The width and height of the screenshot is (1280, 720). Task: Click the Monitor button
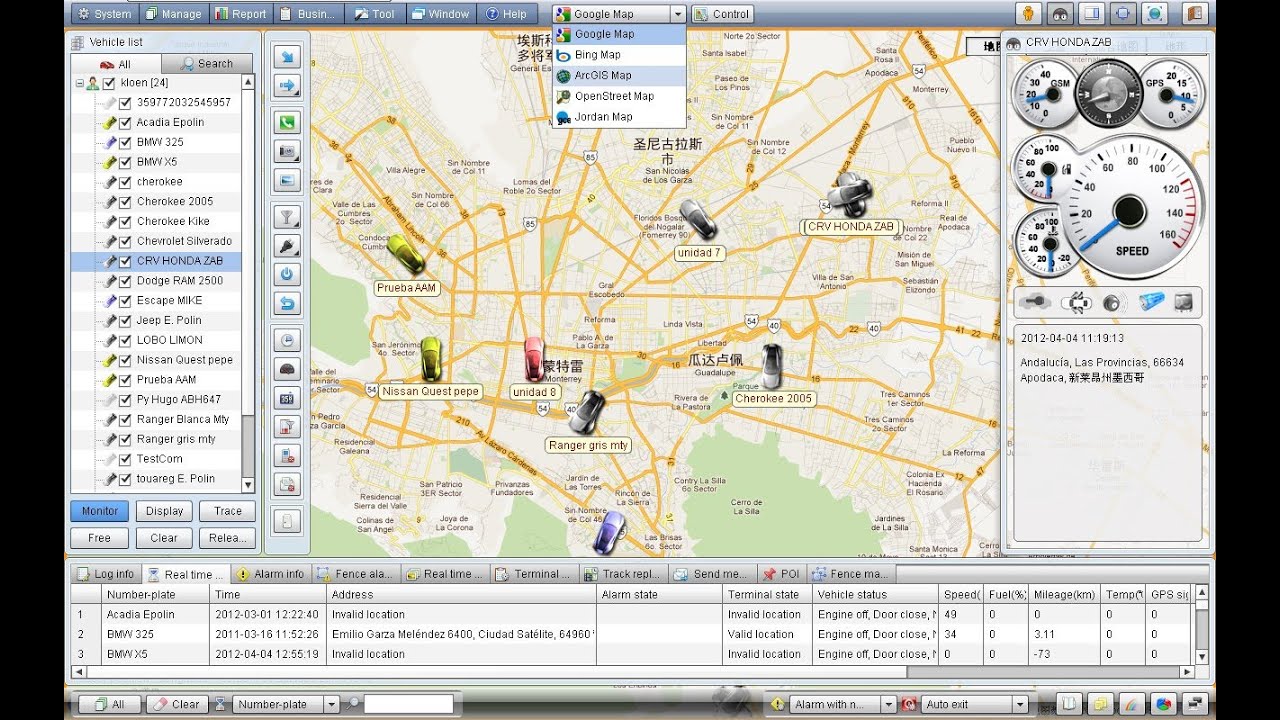(x=100, y=511)
